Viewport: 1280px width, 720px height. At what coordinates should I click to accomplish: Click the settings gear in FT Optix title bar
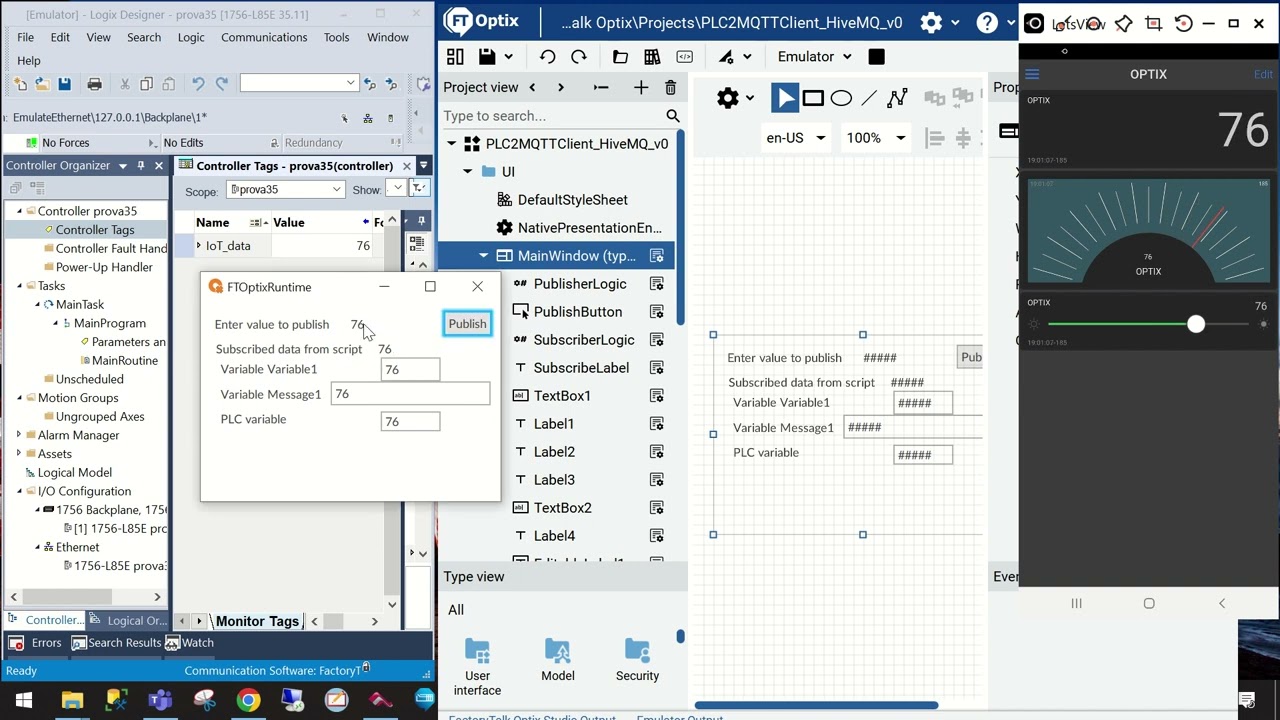(931, 22)
